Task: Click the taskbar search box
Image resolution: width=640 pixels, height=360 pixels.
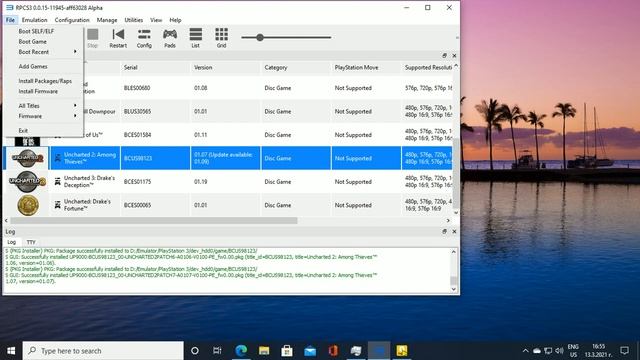Action: pos(103,351)
